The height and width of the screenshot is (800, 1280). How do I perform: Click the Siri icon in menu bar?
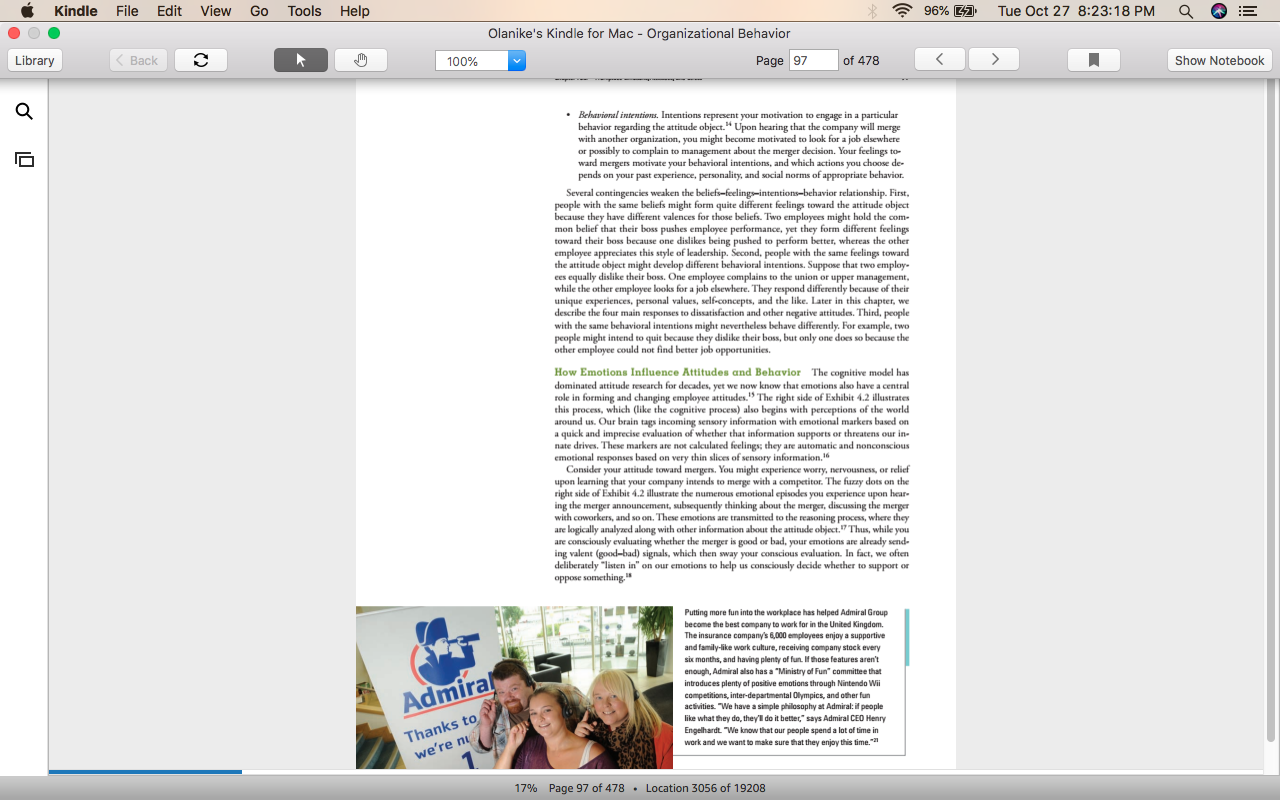[x=1218, y=11]
